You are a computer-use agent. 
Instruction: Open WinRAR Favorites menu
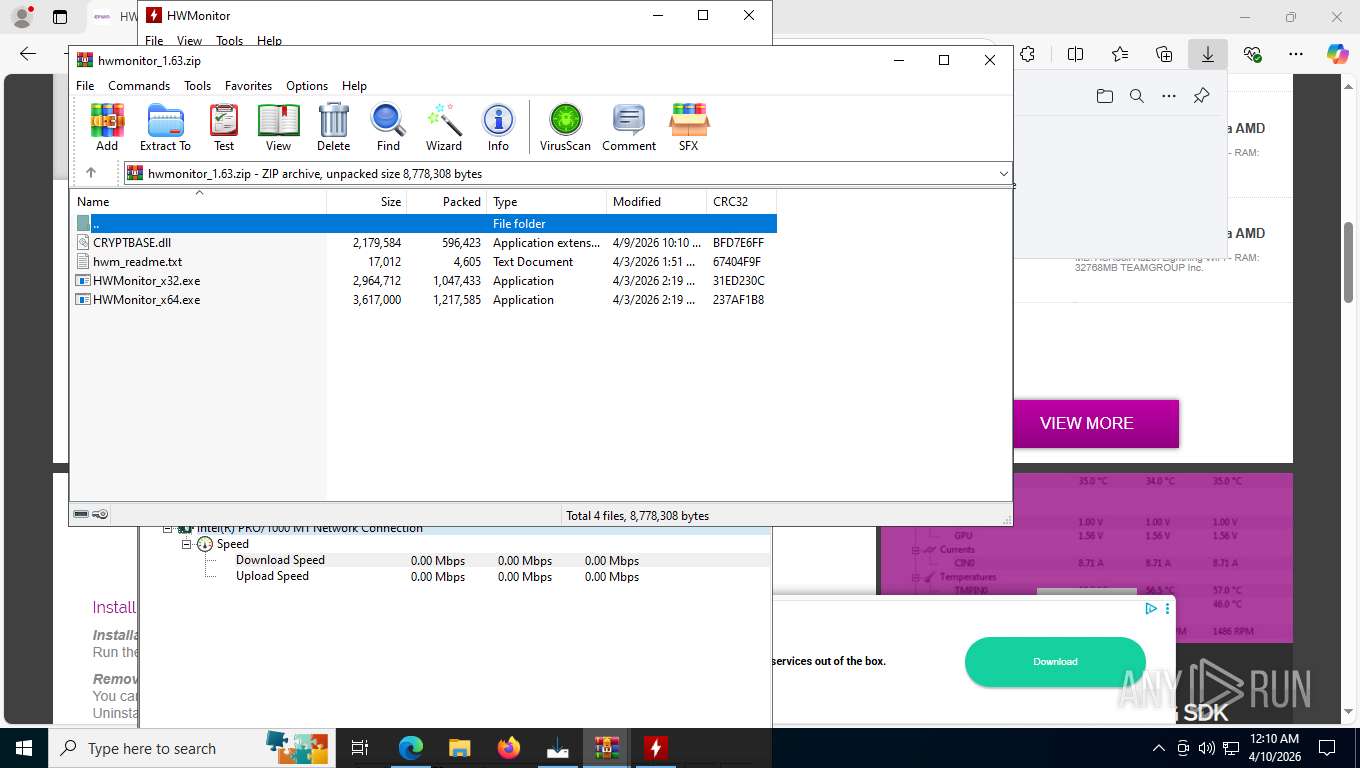[x=248, y=86]
